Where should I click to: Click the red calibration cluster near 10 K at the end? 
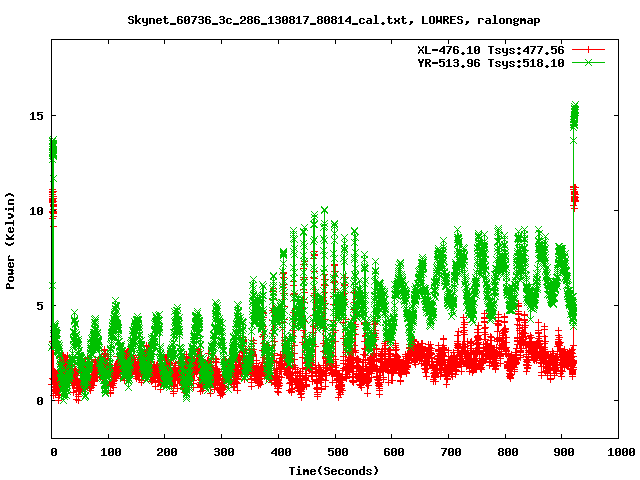575,198
